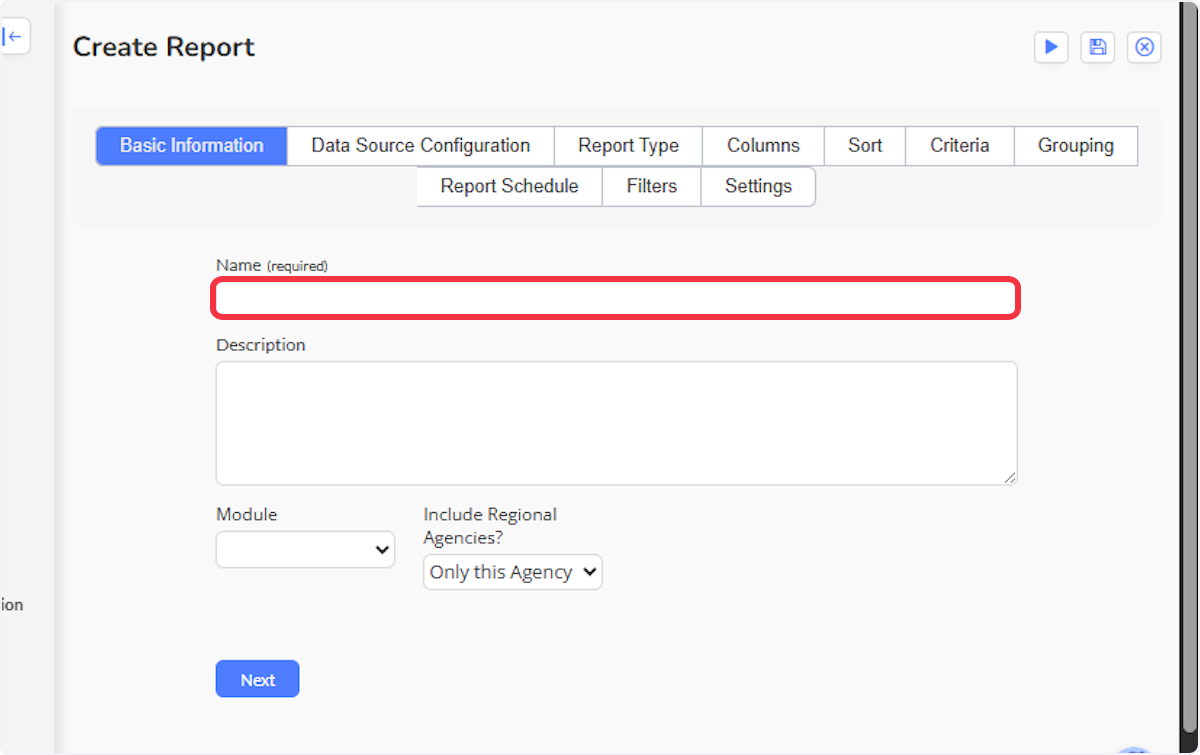The height and width of the screenshot is (755, 1200).
Task: Expand the Include Regional Agencies dropdown
Action: coord(513,572)
